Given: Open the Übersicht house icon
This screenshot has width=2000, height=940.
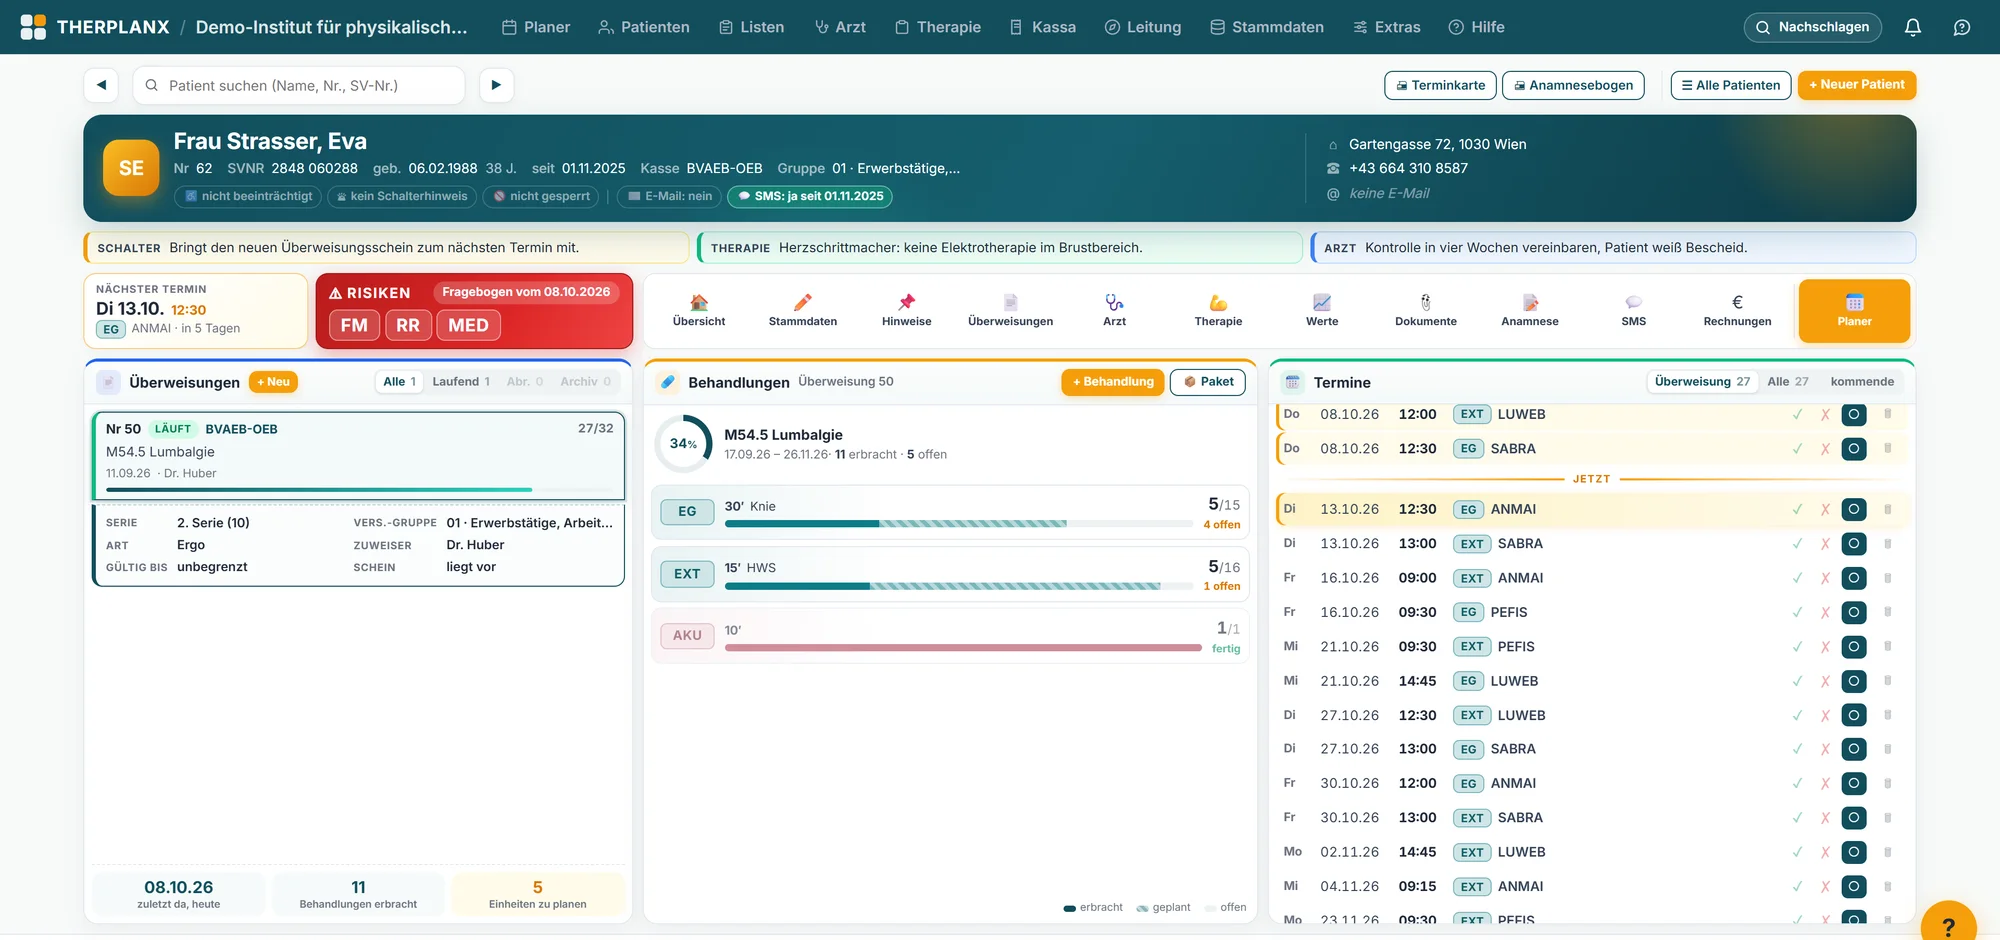Looking at the screenshot, I should point(699,302).
